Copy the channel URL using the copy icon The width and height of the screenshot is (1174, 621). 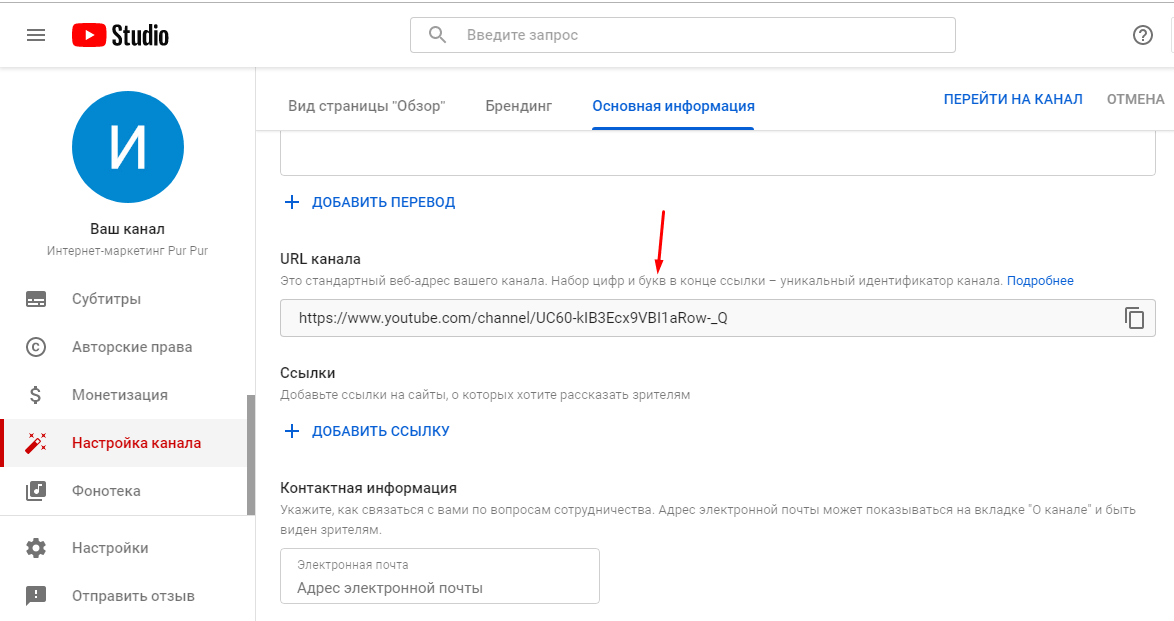point(1136,318)
